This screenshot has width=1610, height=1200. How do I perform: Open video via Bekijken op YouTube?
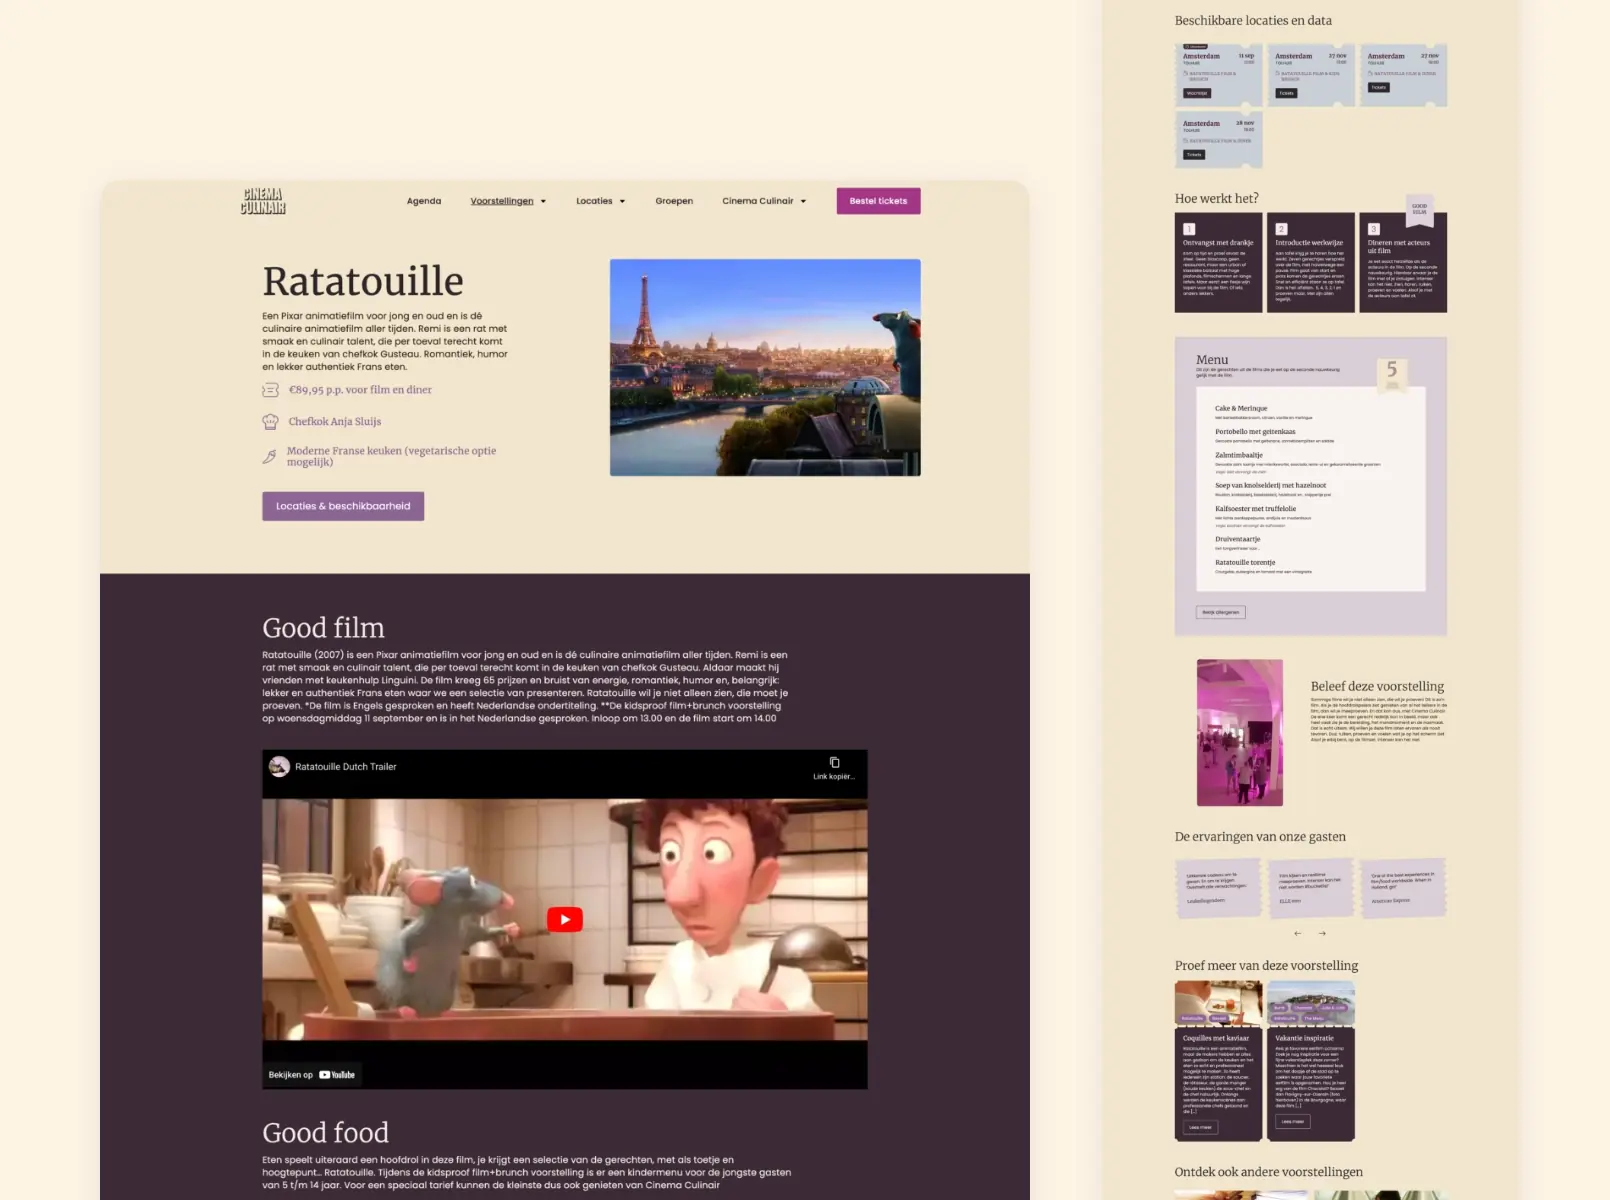pos(312,1075)
